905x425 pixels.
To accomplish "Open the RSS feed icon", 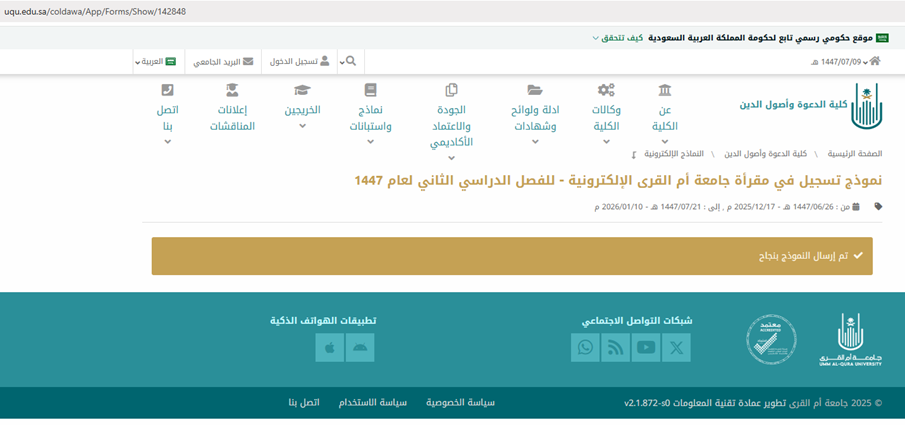I will [615, 348].
